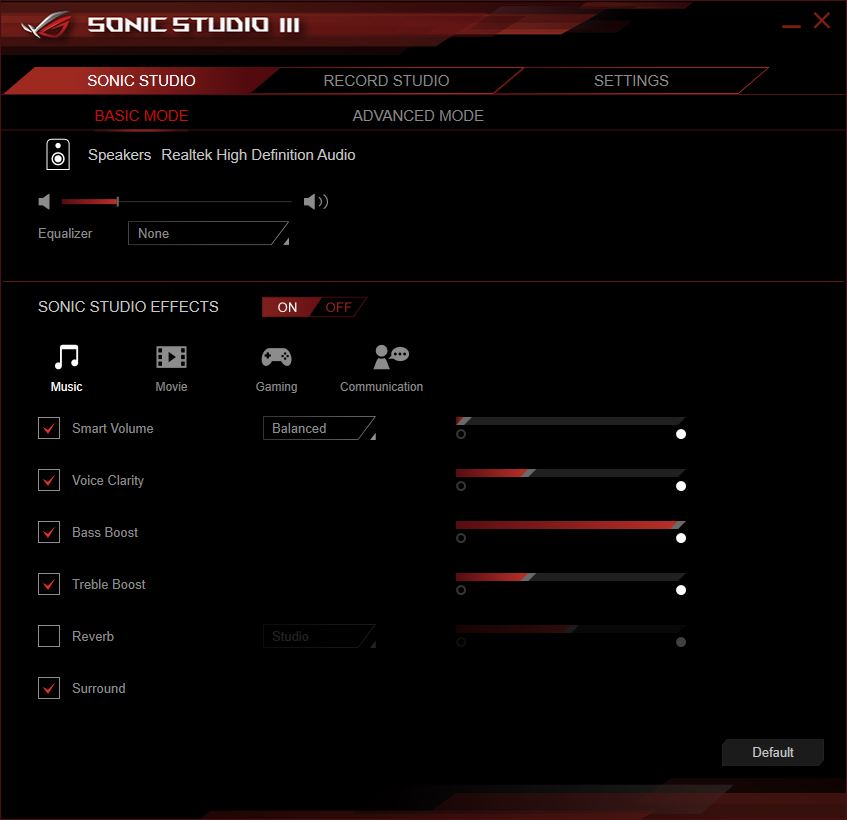Open the Reverb Studio dropdown
Image resolution: width=847 pixels, height=820 pixels.
click(x=319, y=636)
